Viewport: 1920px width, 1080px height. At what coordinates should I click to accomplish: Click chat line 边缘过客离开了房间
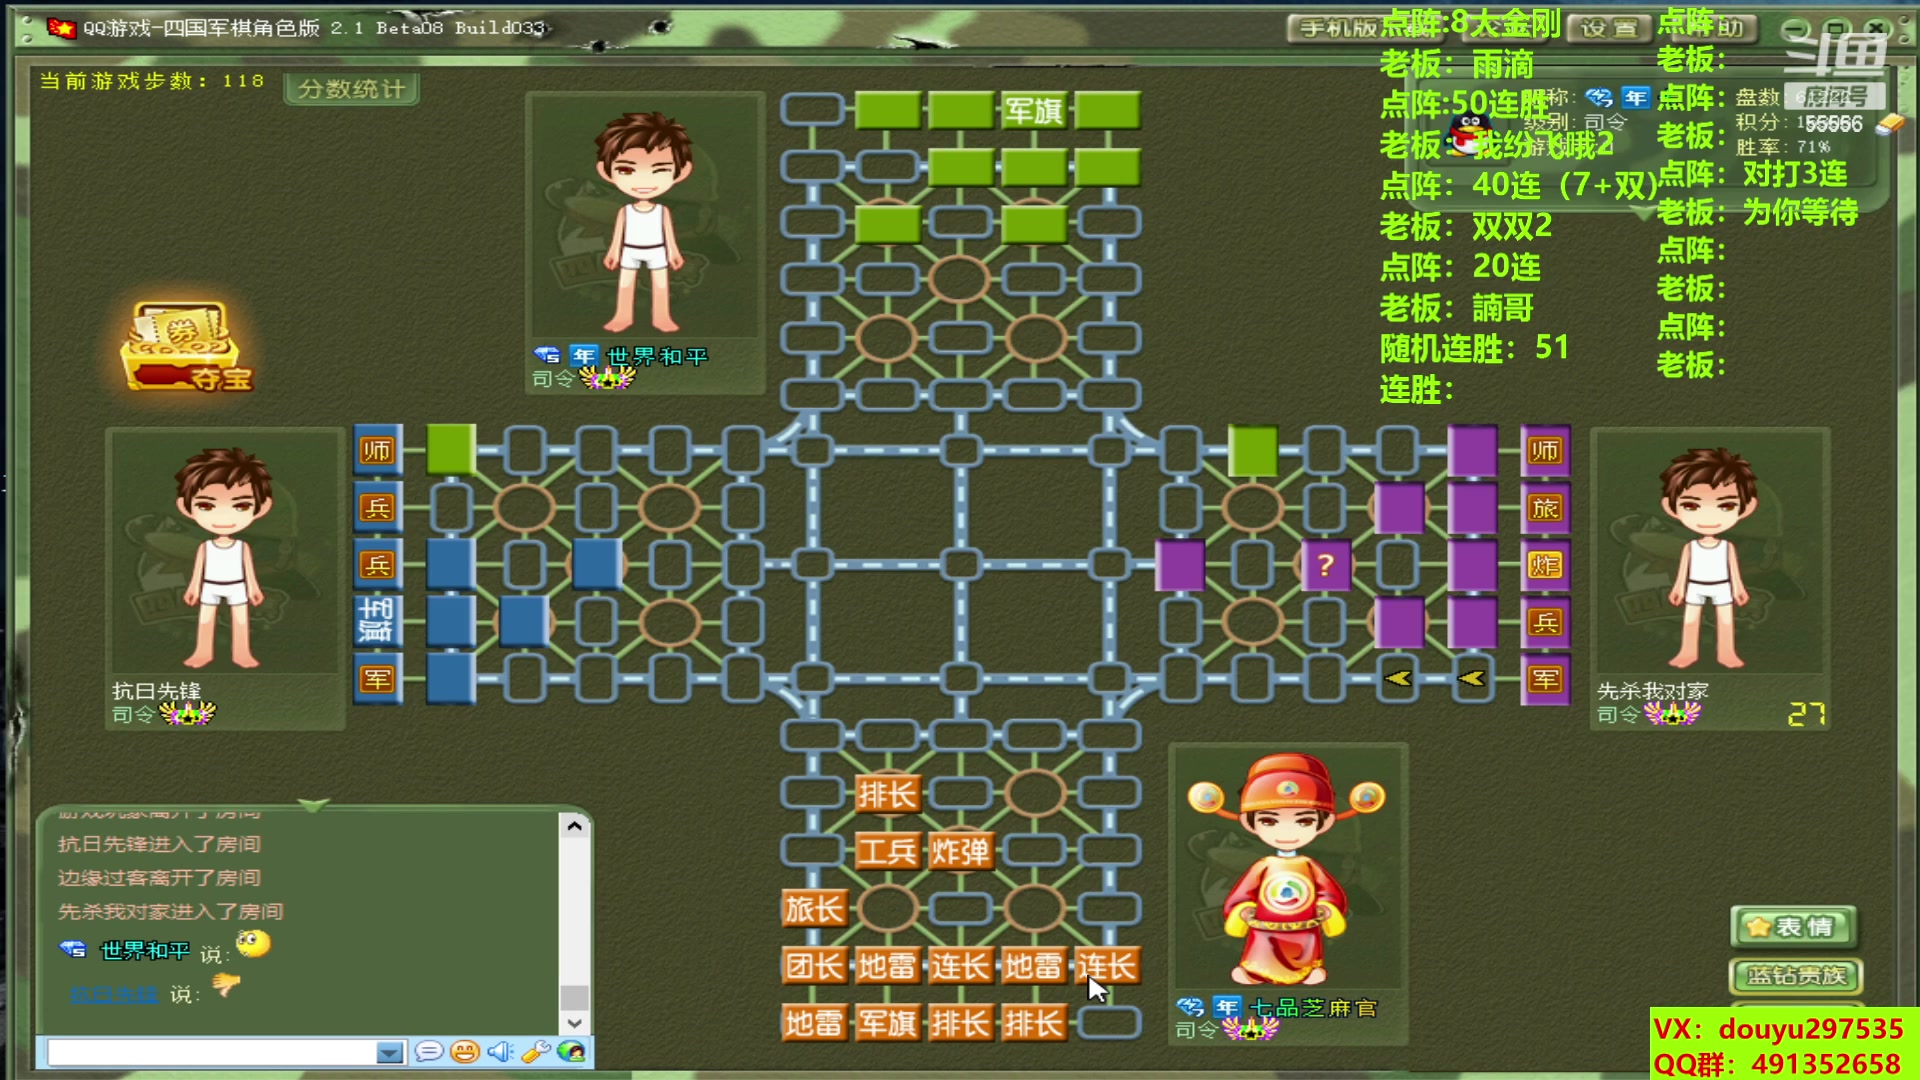coord(159,877)
